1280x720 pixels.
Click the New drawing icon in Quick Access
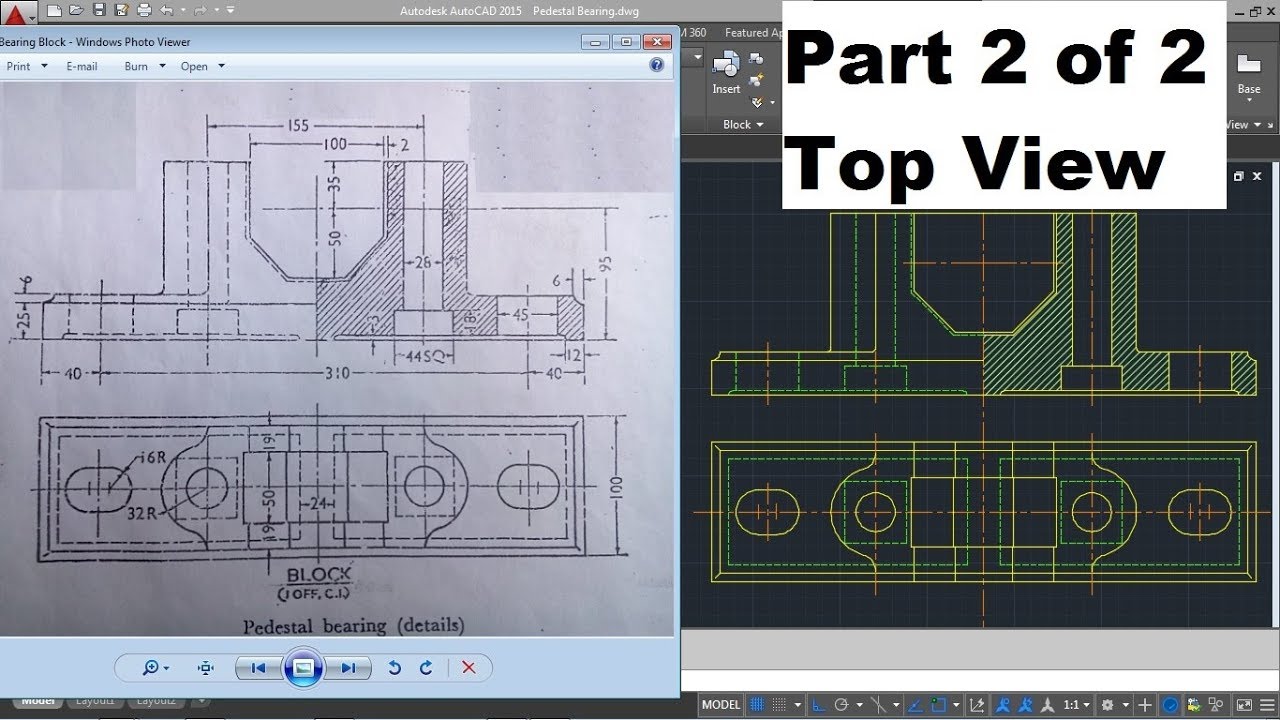[x=54, y=11]
